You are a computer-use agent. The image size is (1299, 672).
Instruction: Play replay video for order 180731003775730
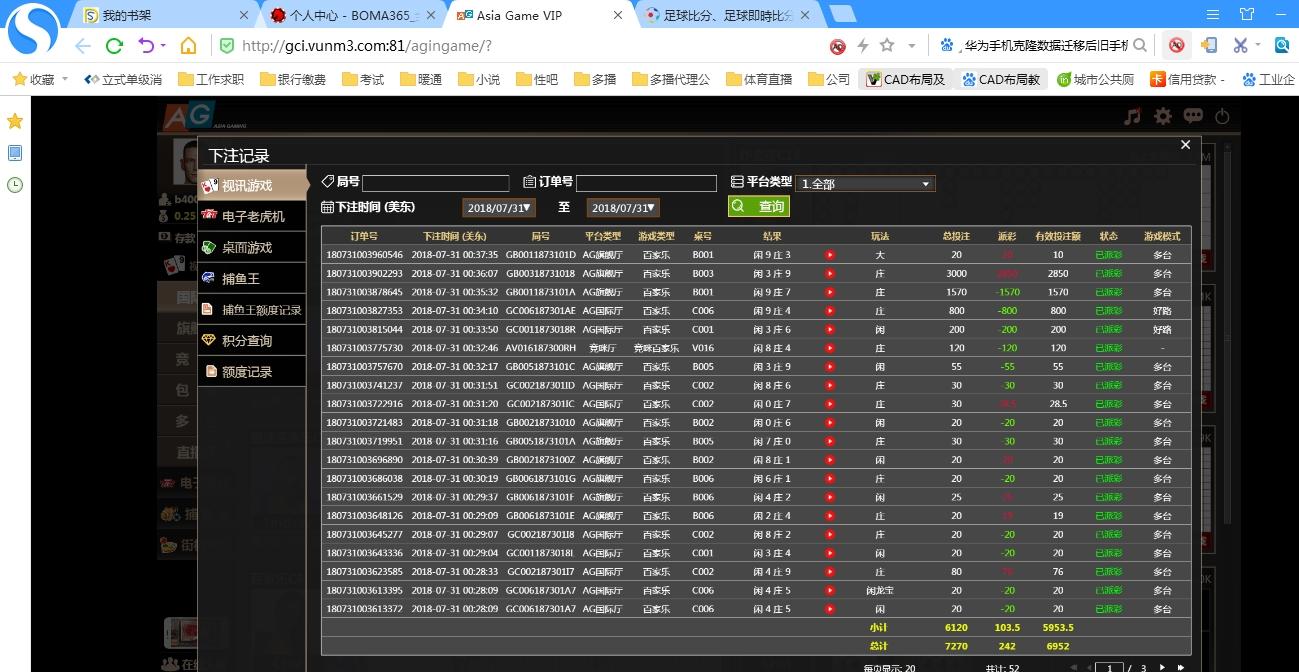pyautogui.click(x=829, y=348)
